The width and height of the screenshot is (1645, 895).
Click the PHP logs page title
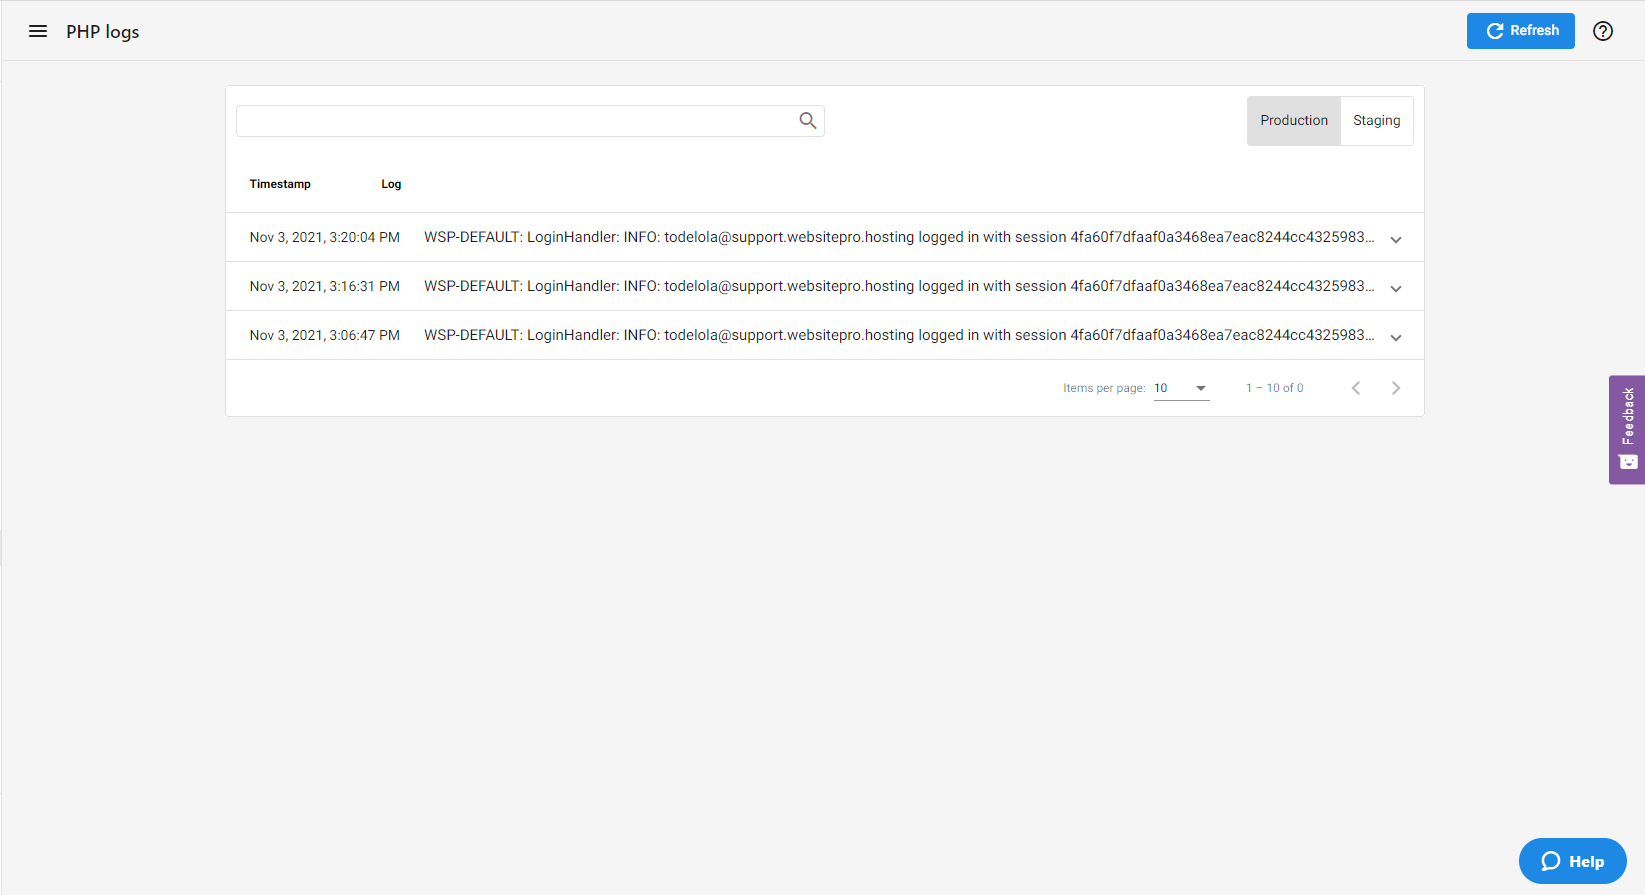[x=103, y=32]
